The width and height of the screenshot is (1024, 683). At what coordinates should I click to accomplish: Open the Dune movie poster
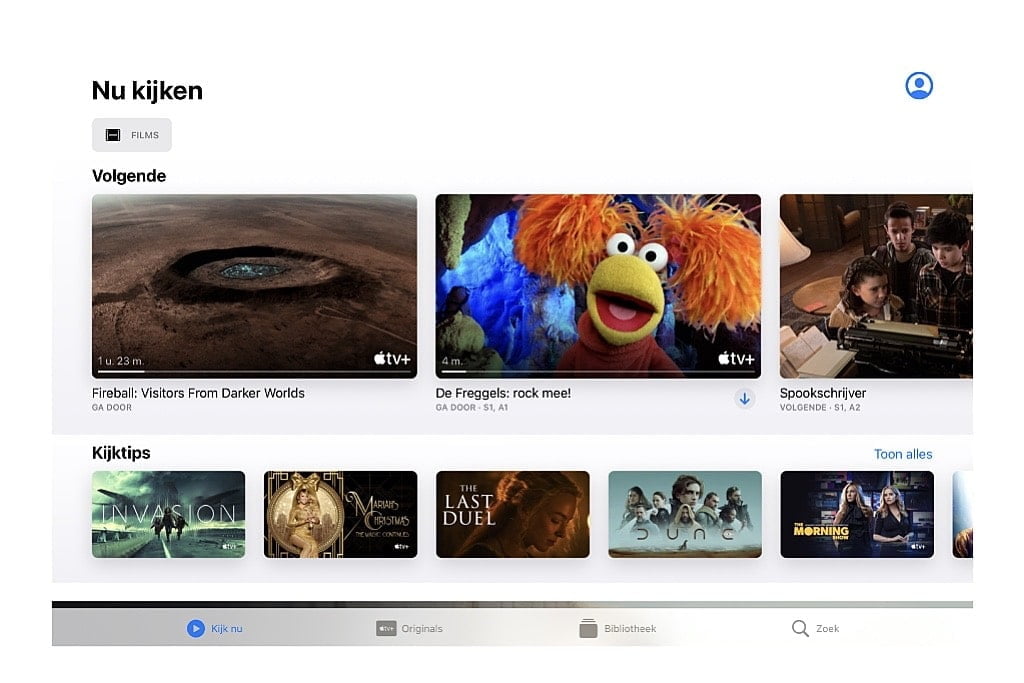685,515
